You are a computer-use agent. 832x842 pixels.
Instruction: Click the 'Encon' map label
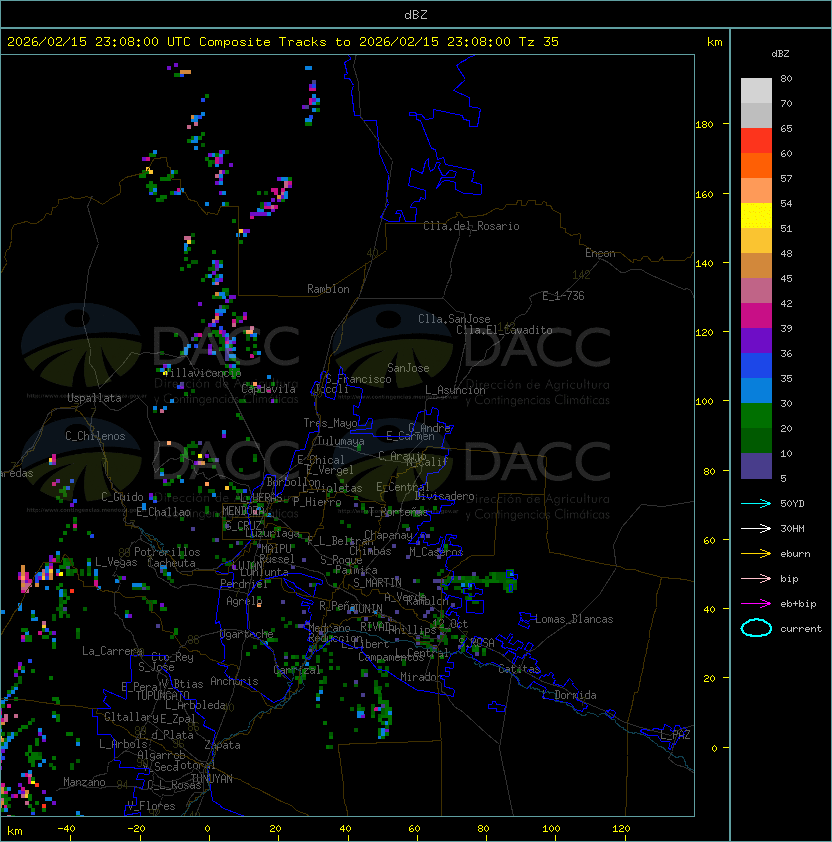point(600,253)
